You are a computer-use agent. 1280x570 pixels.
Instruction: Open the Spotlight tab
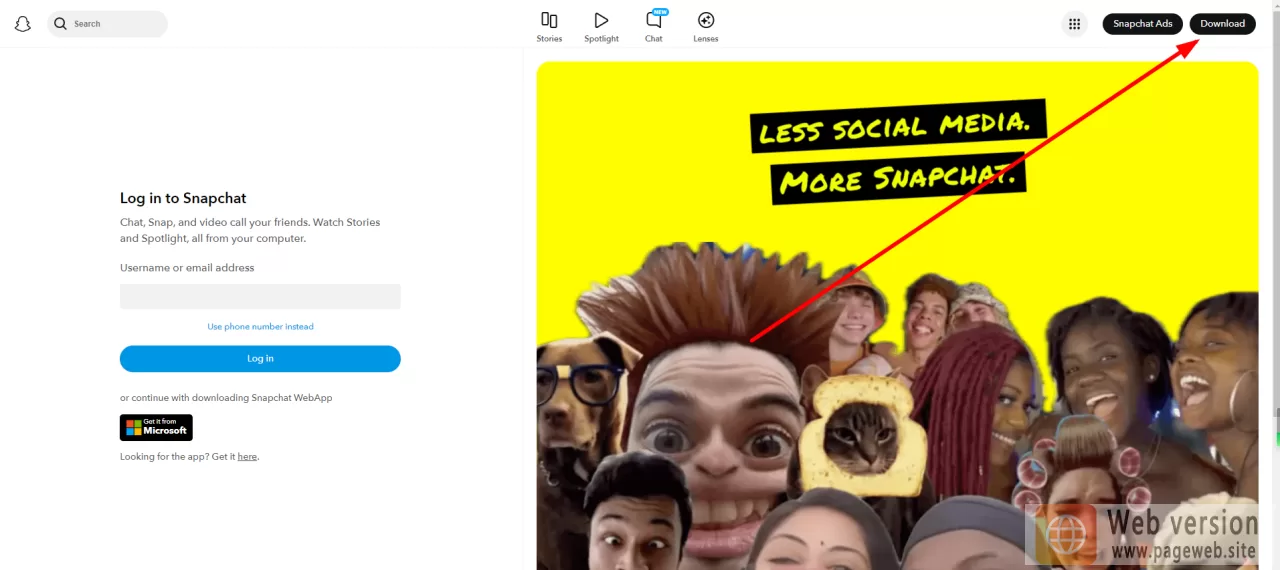pos(601,27)
